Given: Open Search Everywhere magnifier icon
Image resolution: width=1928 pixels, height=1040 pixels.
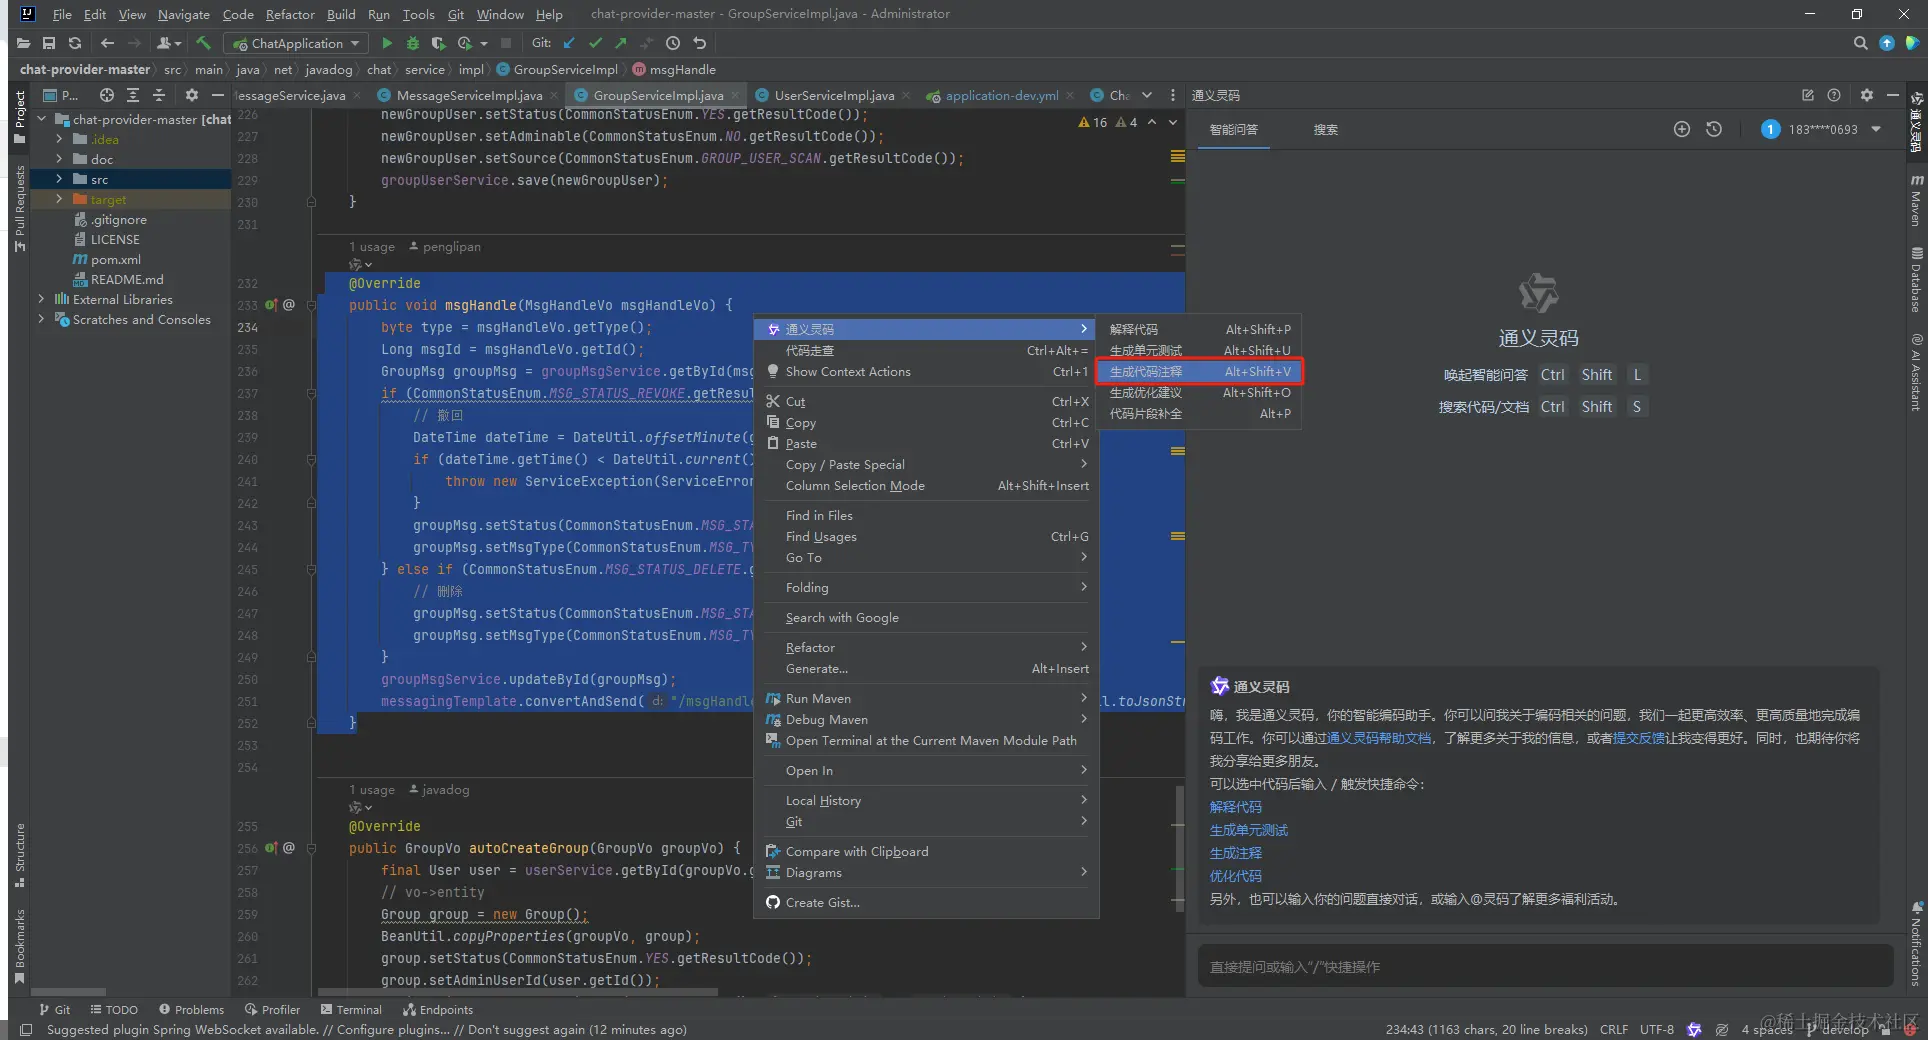Looking at the screenshot, I should tap(1860, 43).
